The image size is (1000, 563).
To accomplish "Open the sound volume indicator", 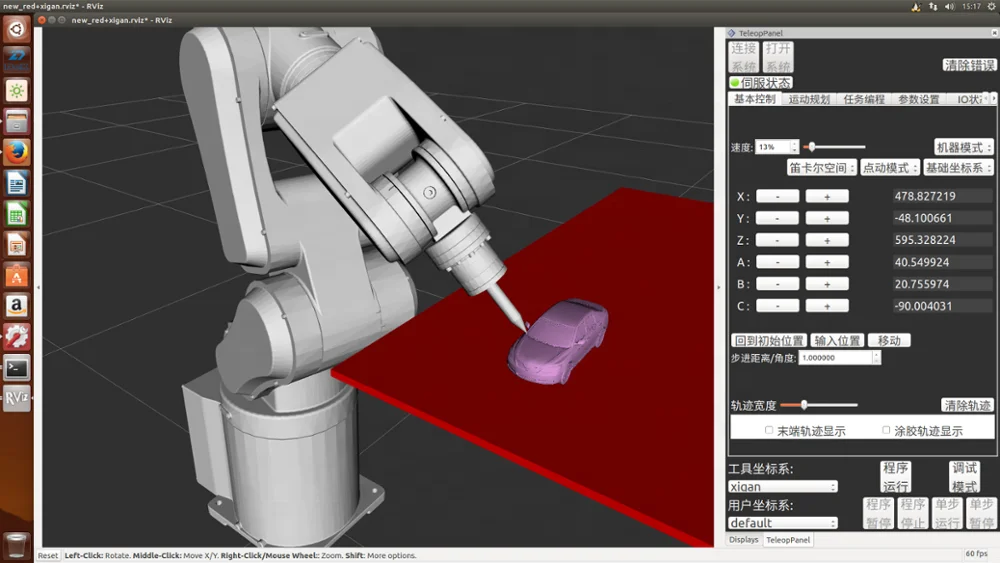I will point(950,6).
